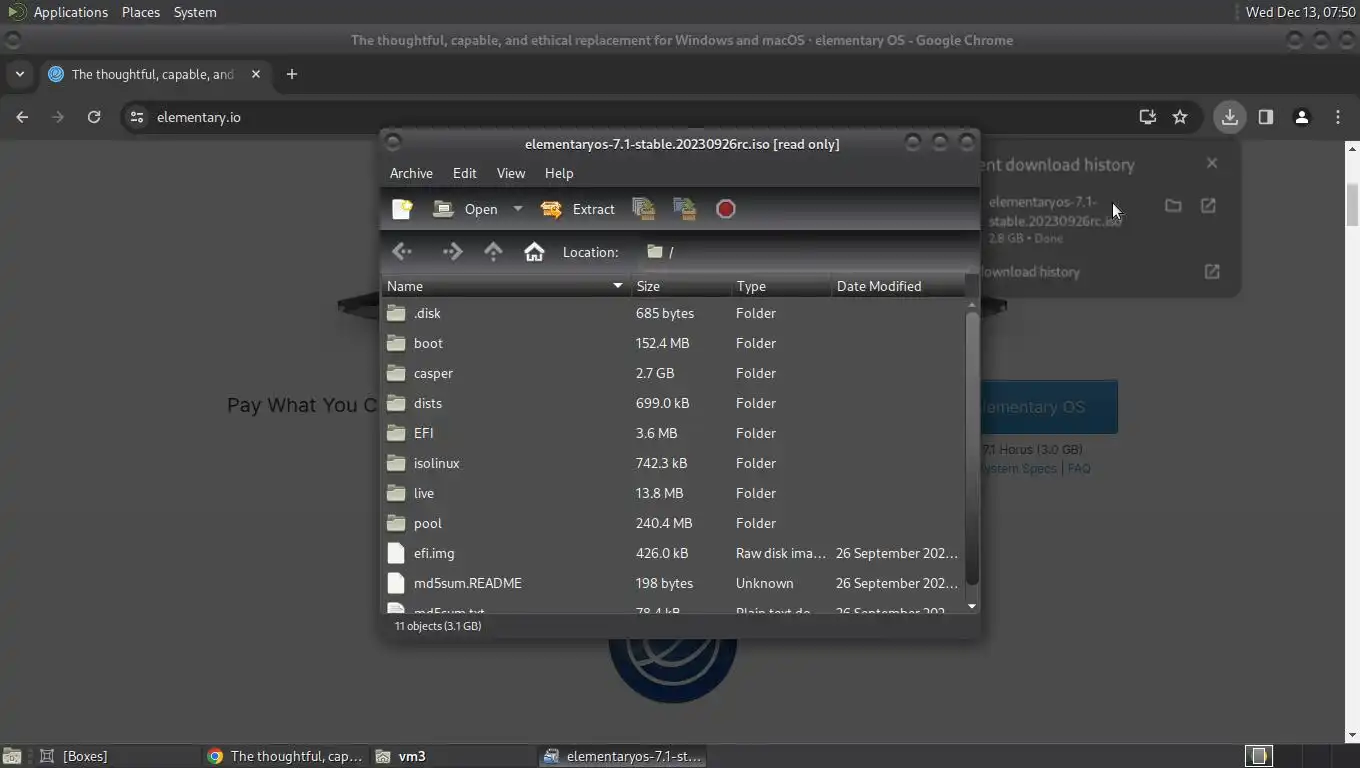The image size is (1360, 768).
Task: Click the archive file list vertical scrollbar
Action: tap(972, 448)
